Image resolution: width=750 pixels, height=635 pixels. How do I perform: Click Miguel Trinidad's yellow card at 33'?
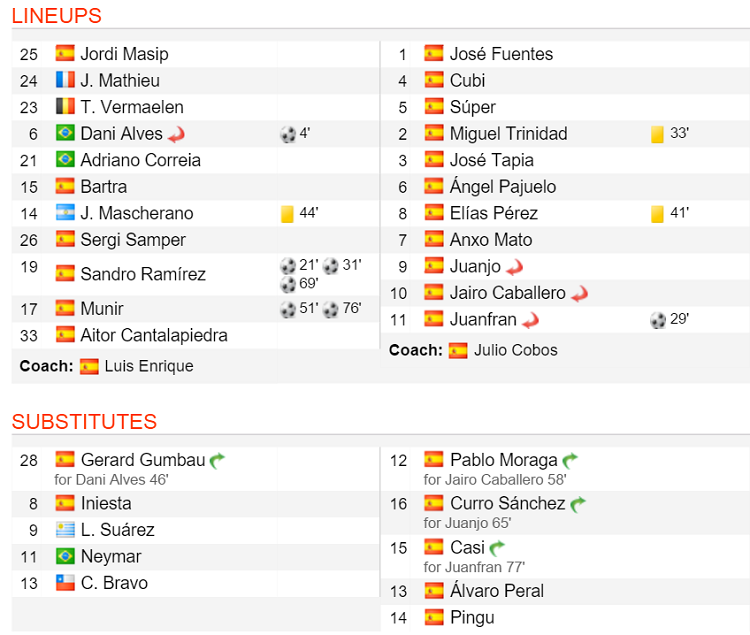click(657, 134)
